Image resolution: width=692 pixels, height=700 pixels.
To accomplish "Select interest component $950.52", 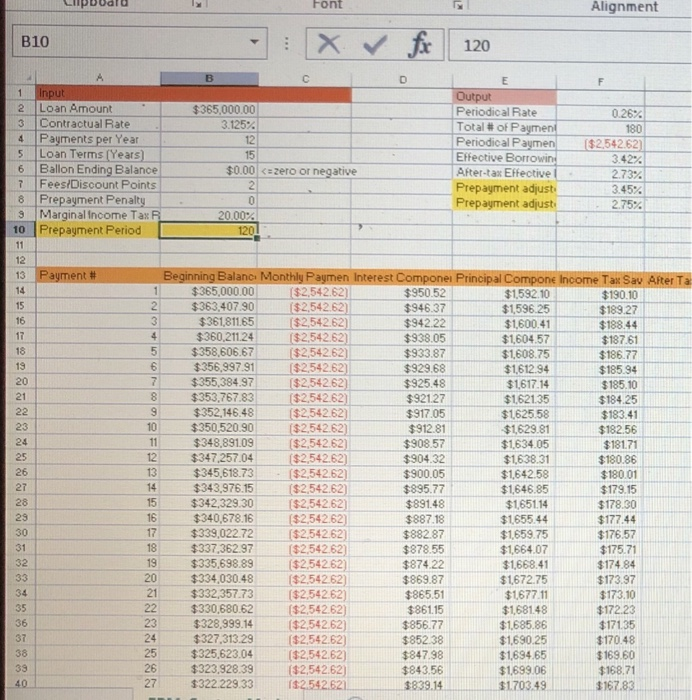I will coord(402,293).
